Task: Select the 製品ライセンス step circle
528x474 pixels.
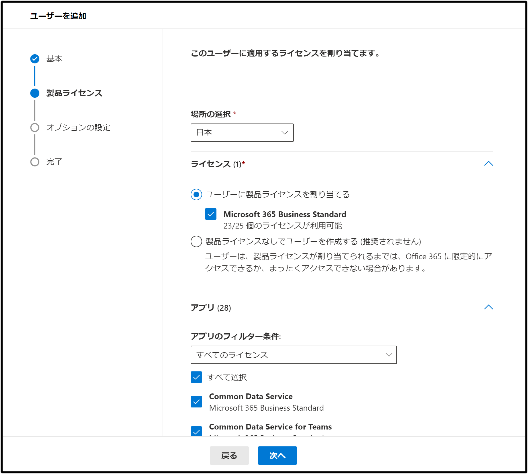Action: click(35, 93)
